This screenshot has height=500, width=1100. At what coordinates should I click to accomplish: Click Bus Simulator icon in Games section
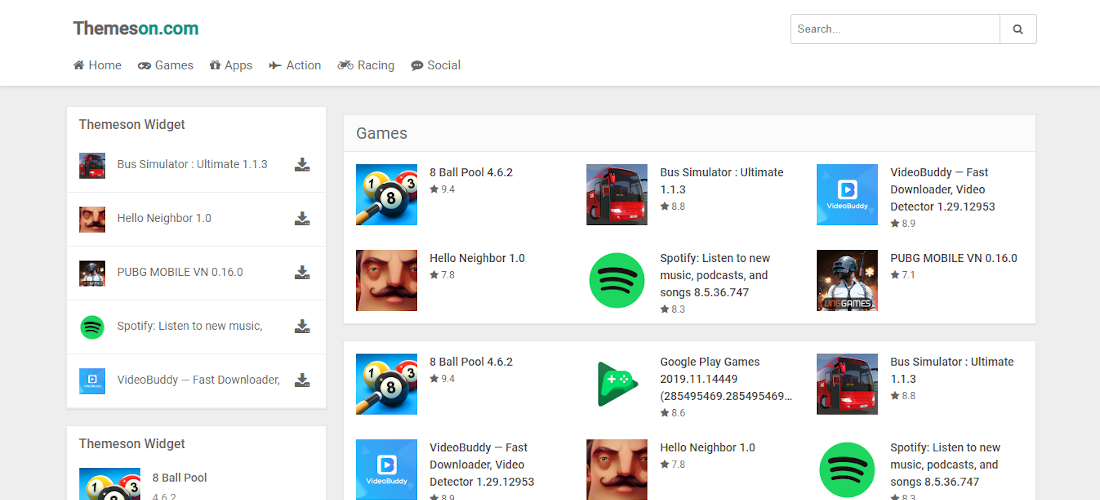pyautogui.click(x=617, y=194)
